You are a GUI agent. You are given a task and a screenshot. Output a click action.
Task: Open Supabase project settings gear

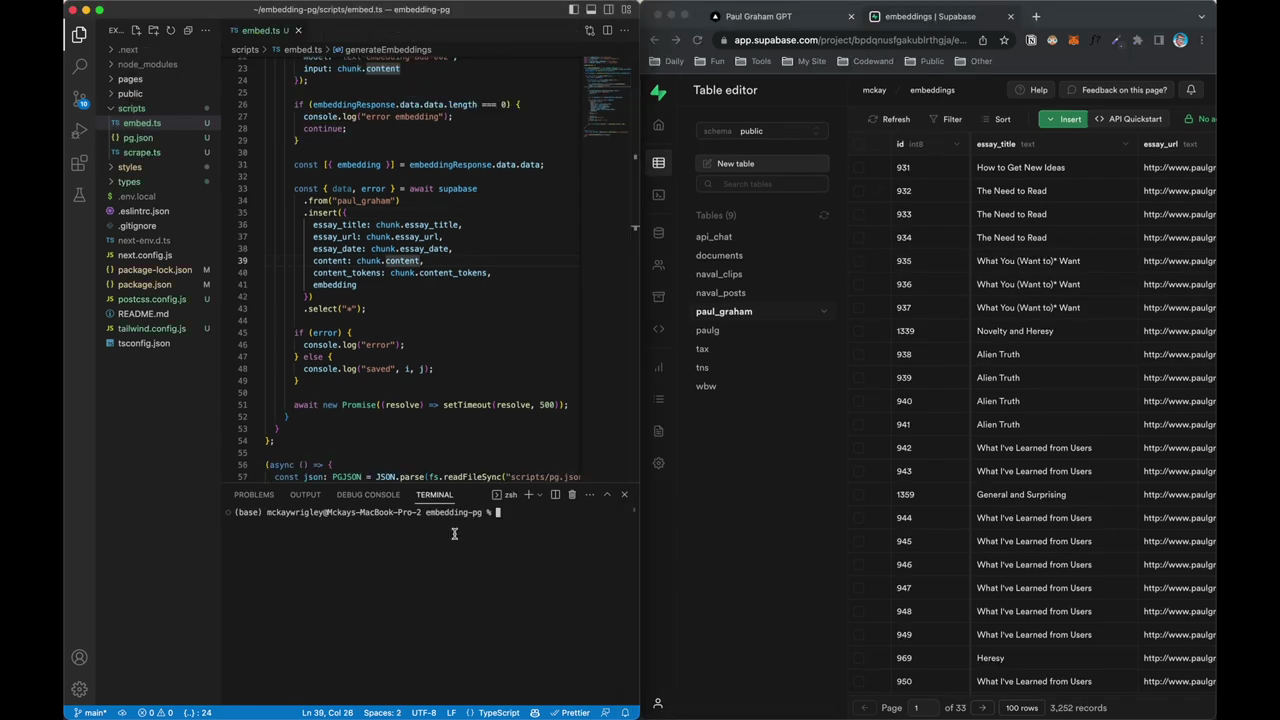[658, 463]
